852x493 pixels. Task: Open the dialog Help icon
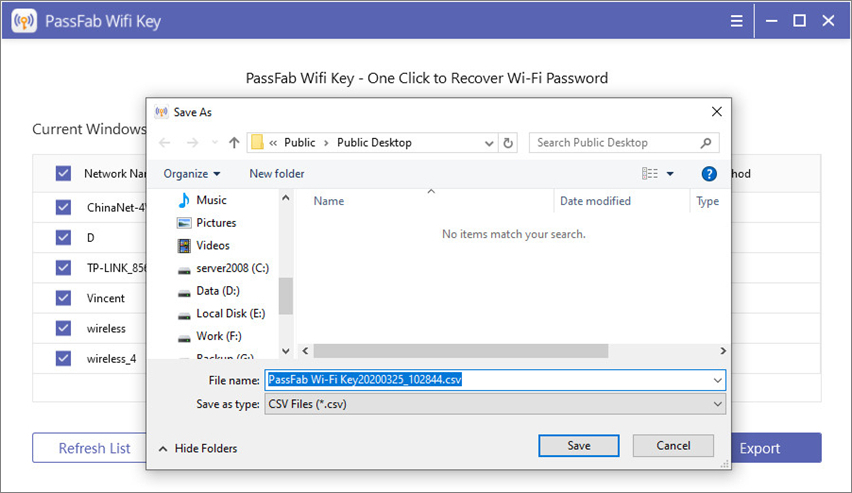(x=709, y=174)
